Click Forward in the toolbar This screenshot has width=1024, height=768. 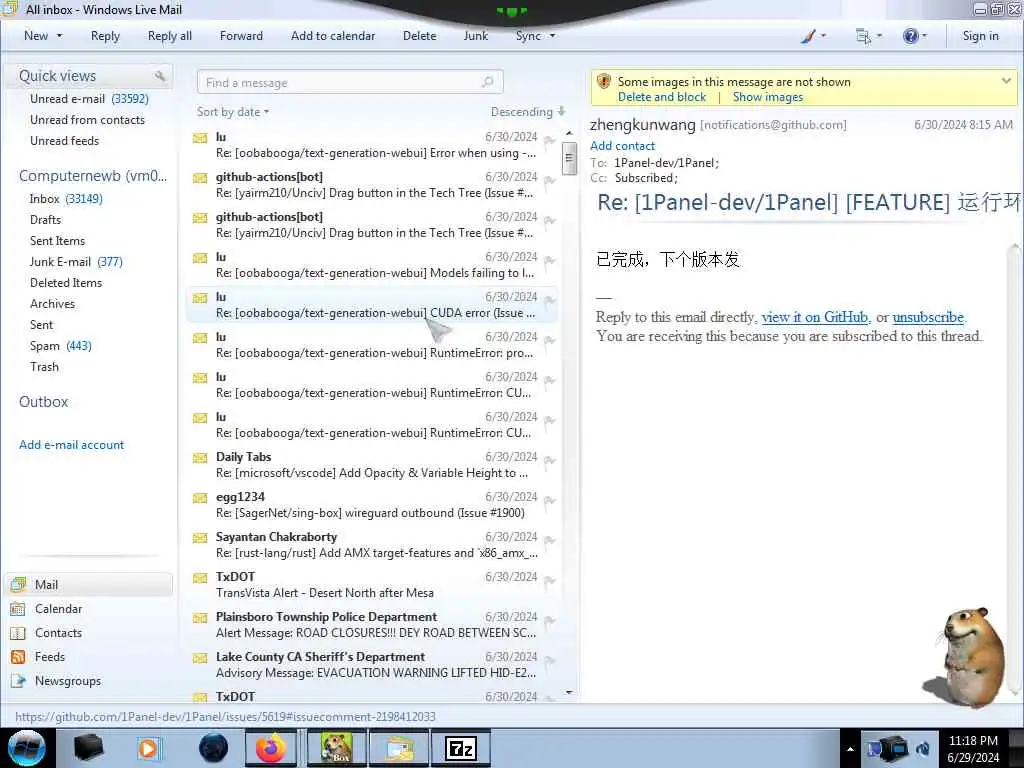pyautogui.click(x=241, y=36)
